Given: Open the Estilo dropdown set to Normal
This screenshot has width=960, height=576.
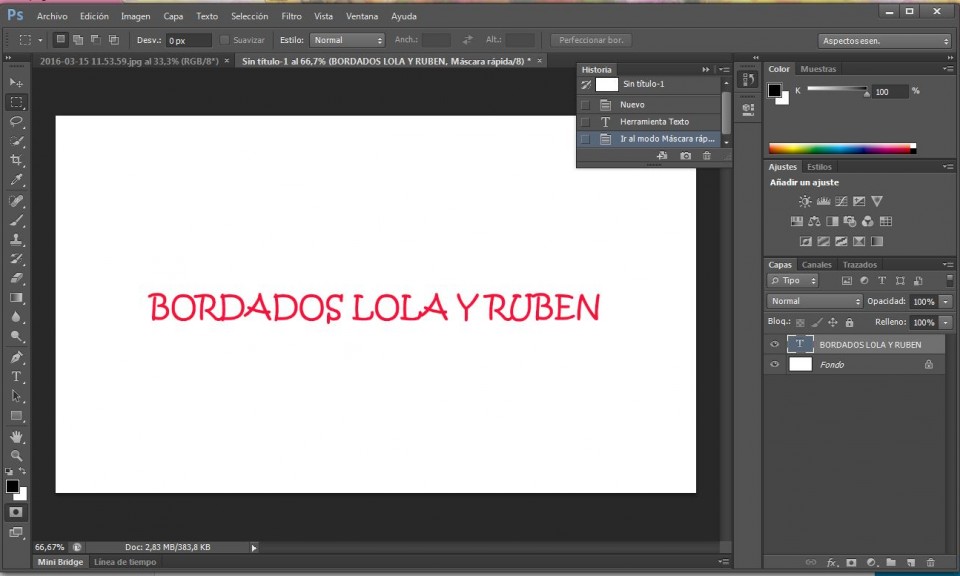Looking at the screenshot, I should pos(348,40).
